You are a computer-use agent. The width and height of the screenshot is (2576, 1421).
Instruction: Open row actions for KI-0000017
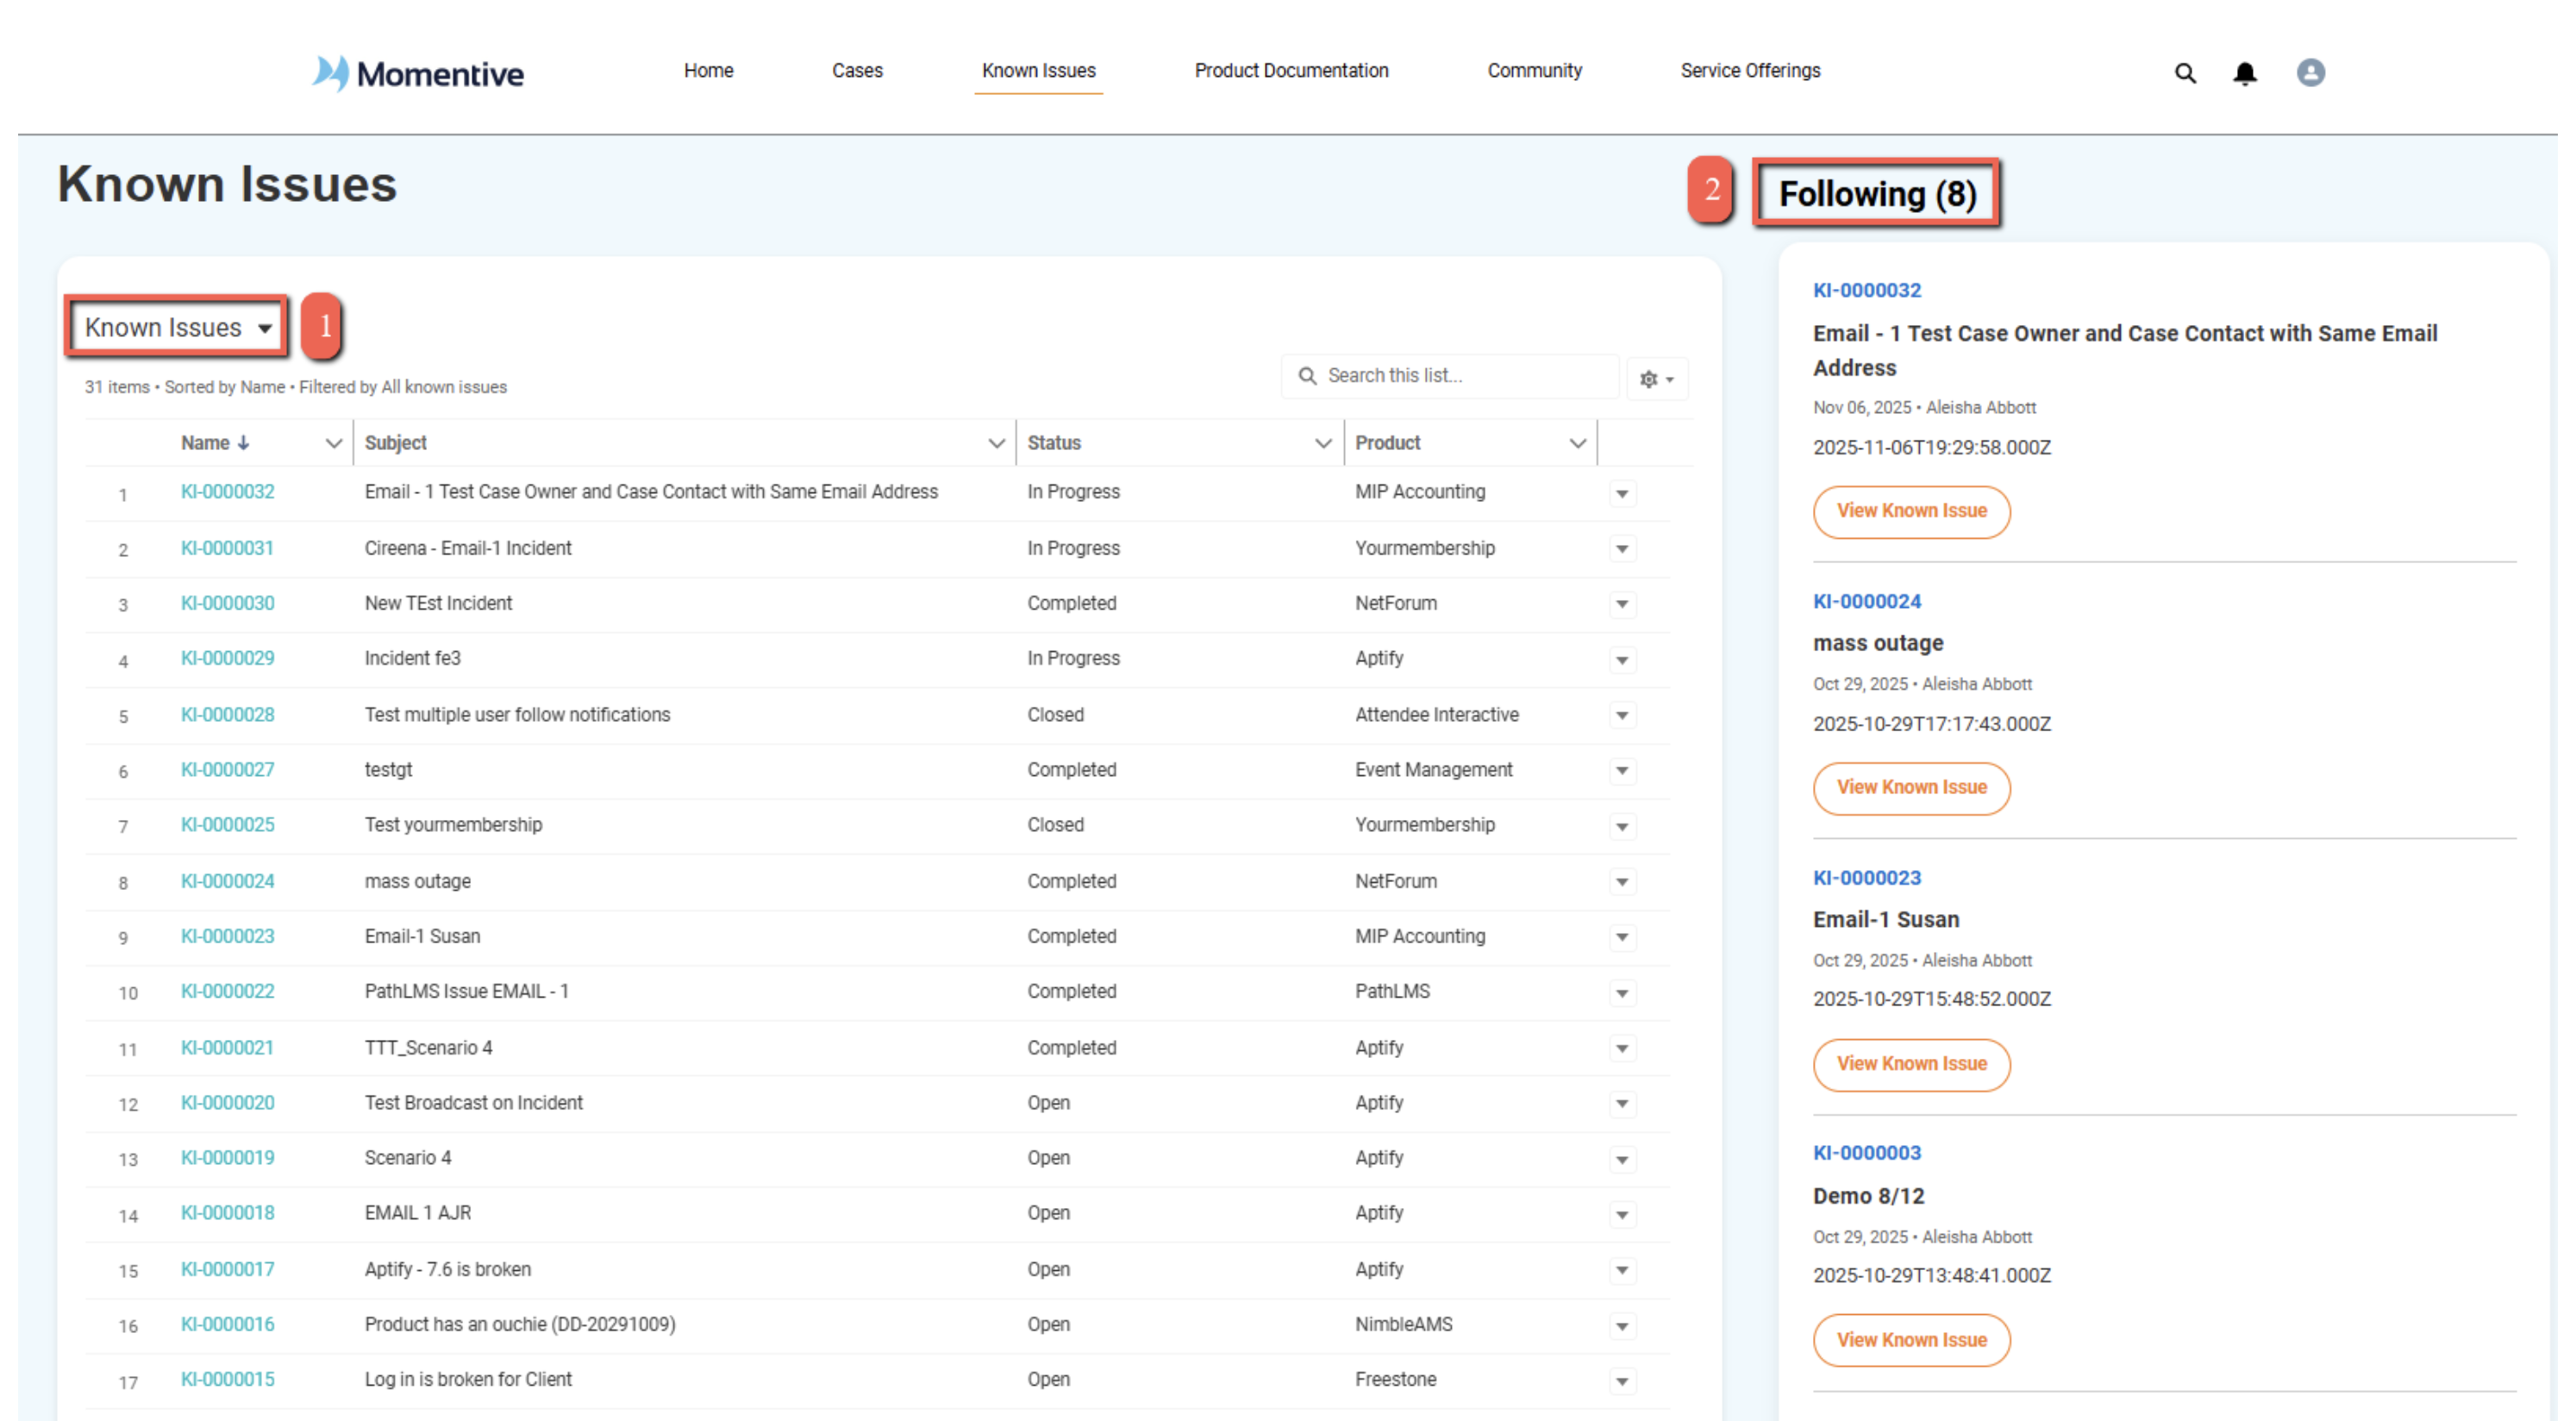point(1622,1270)
